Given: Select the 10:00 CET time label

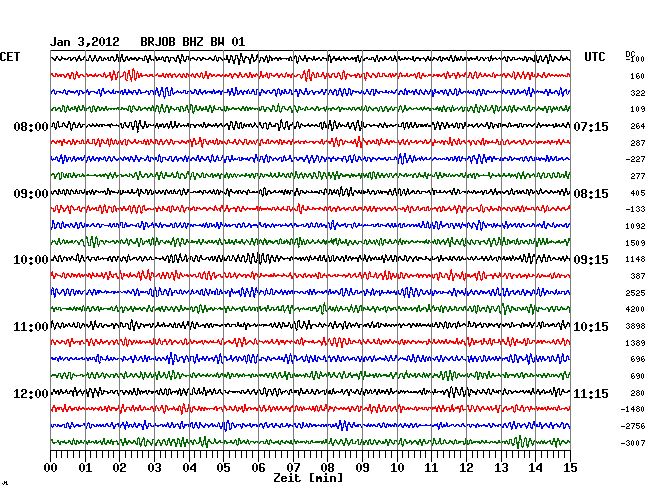Looking at the screenshot, I should 31,260.
